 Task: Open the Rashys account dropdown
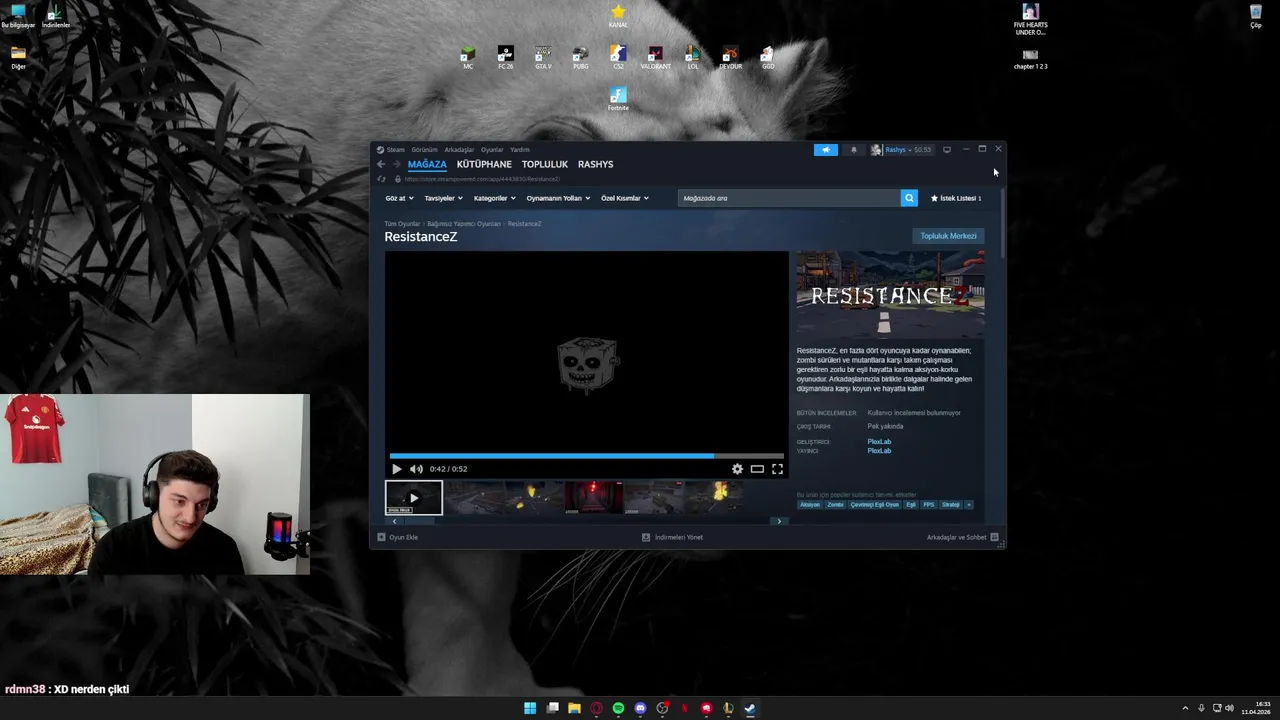pos(901,150)
